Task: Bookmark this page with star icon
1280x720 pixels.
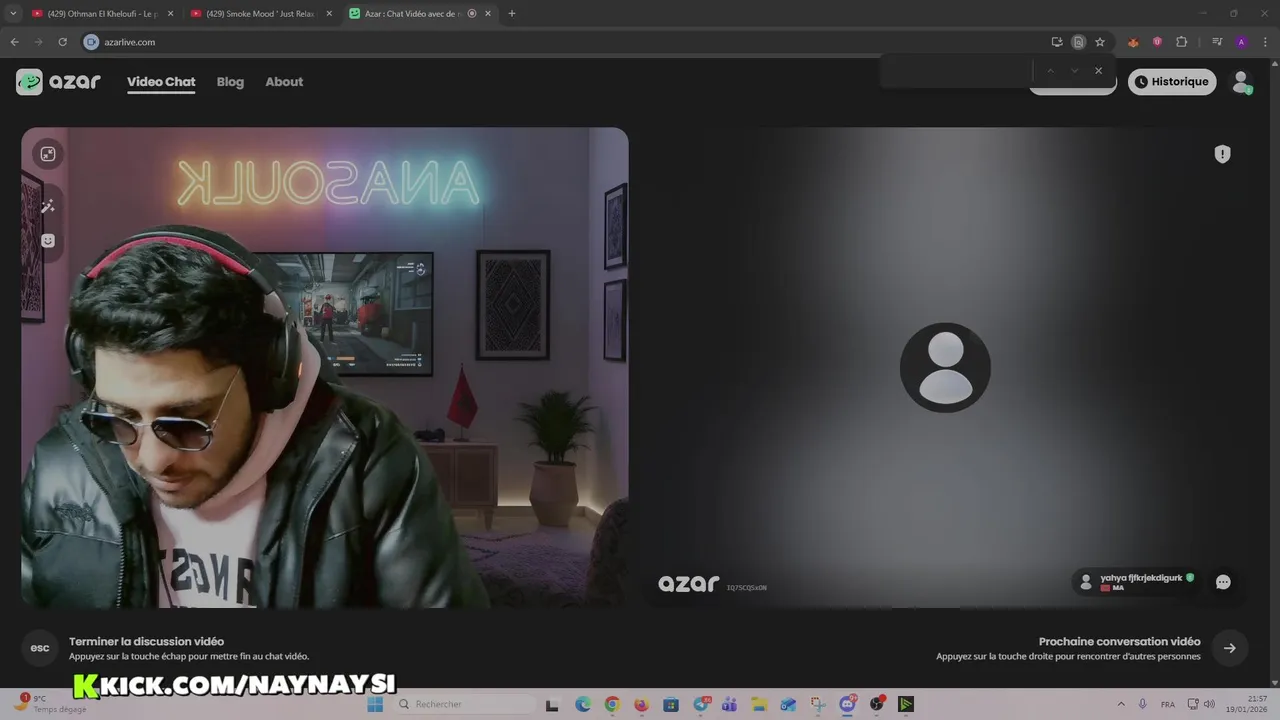Action: (1100, 42)
